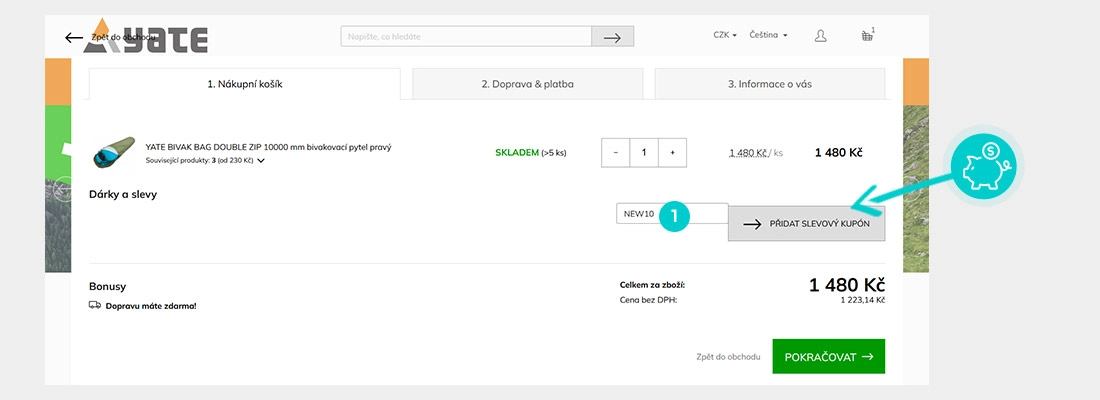Click the back arrow to the shop

[74, 37]
